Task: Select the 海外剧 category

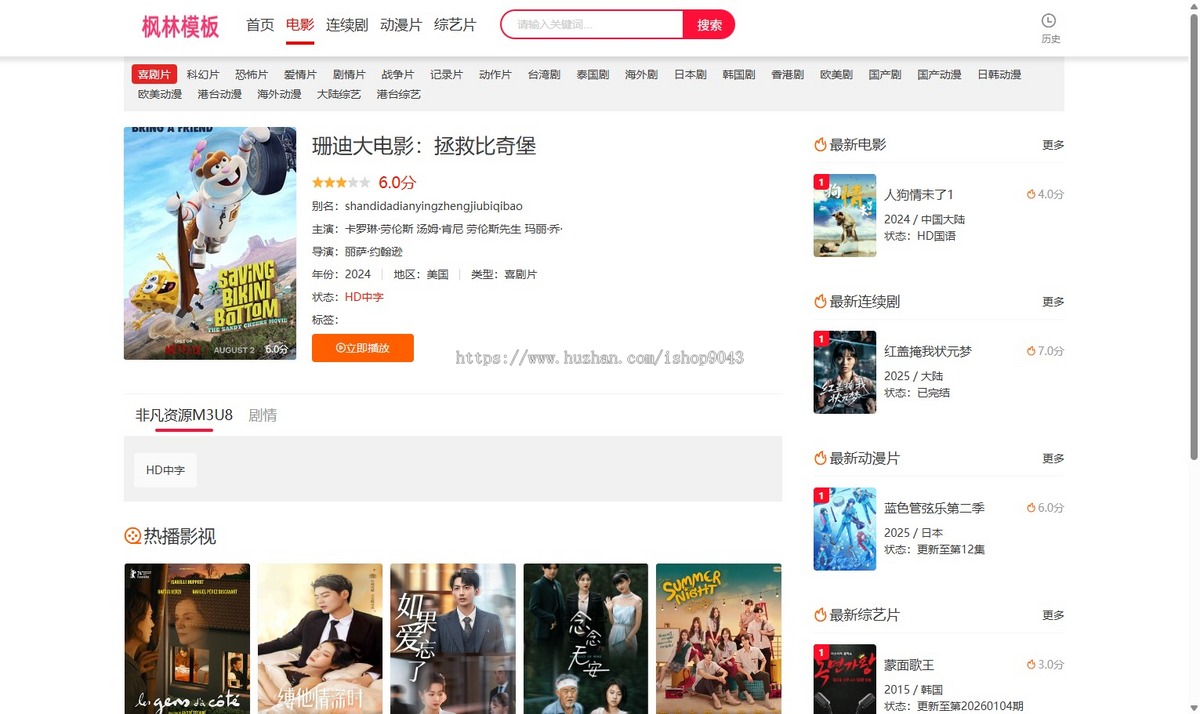Action: point(641,75)
